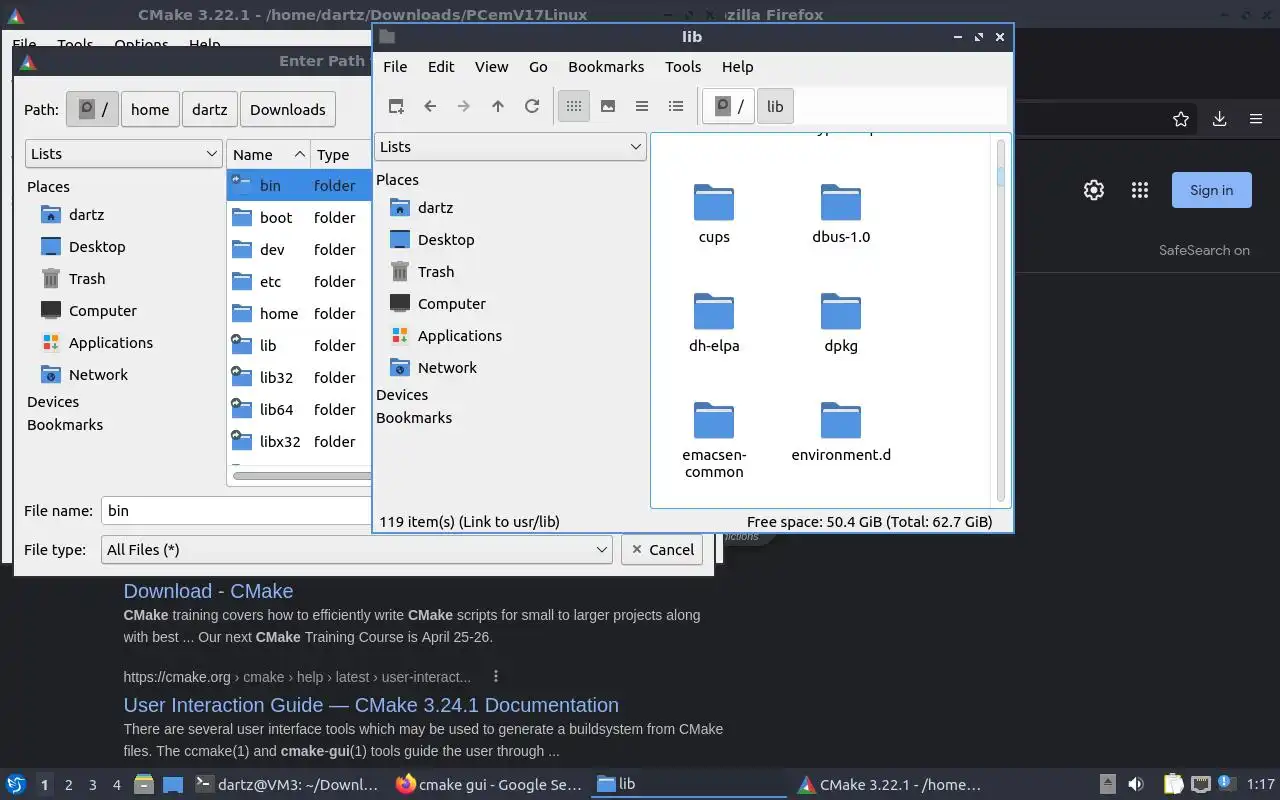Screen dimensions: 1280x800
Task: Open the cups folder
Action: tap(714, 214)
